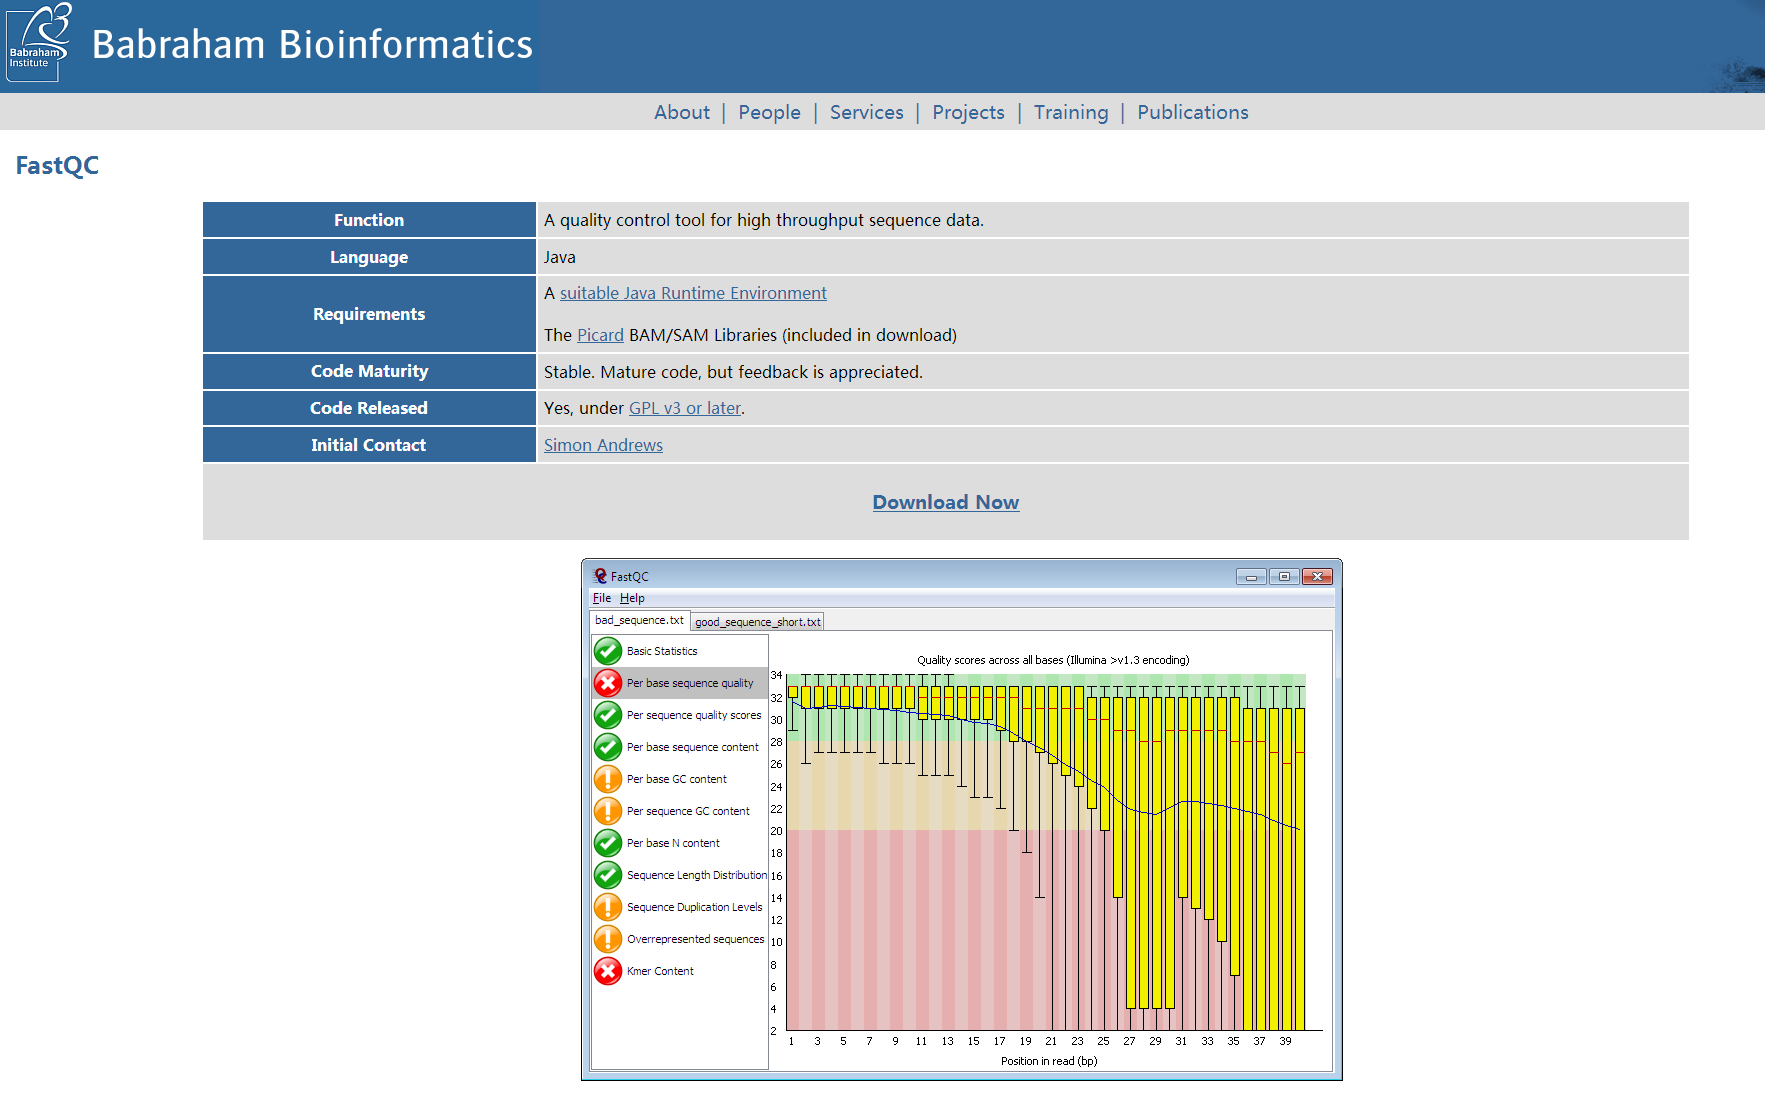Select the Per base N content label
This screenshot has width=1765, height=1094.
pos(673,843)
